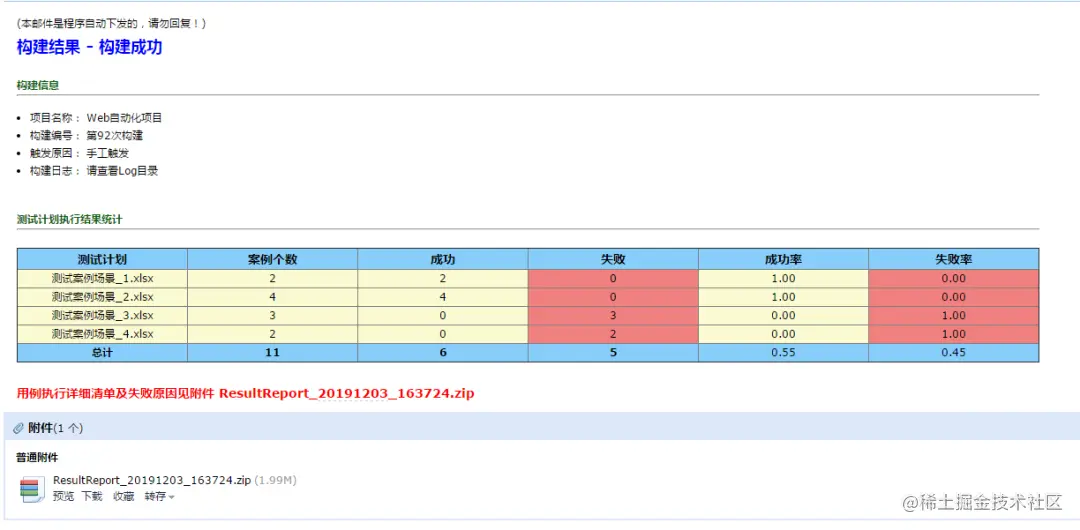Click the 失败 column header
The height and width of the screenshot is (530, 1080).
pyautogui.click(x=613, y=259)
